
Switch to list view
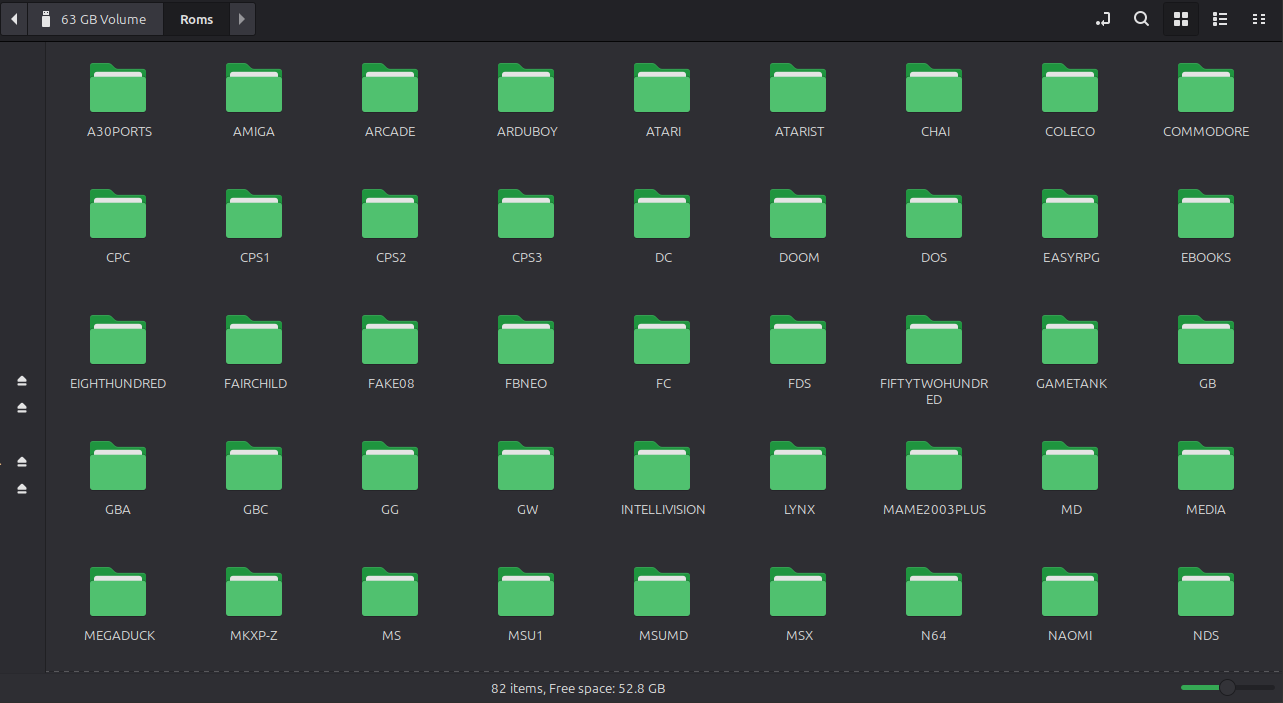pos(1219,19)
